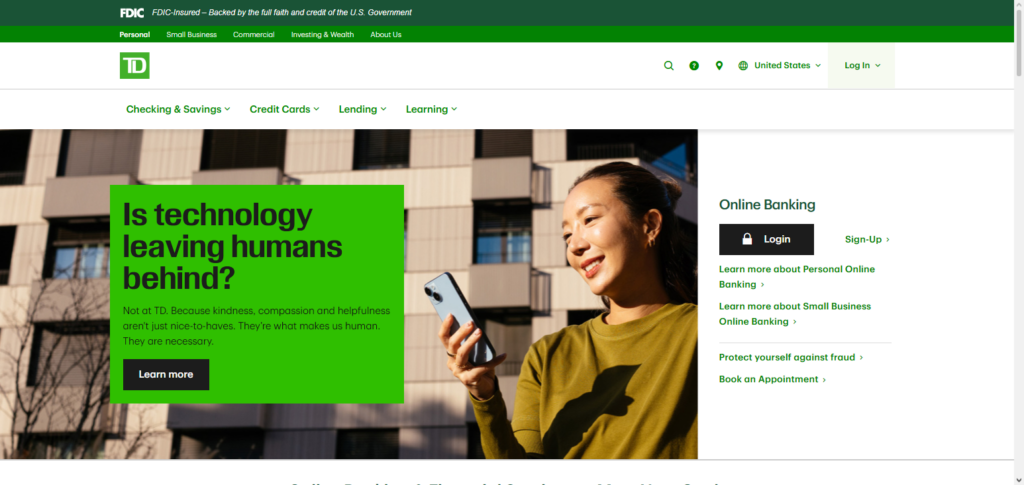Open the Investing & Wealth tab
Image resolution: width=1024 pixels, height=485 pixels.
pyautogui.click(x=323, y=35)
